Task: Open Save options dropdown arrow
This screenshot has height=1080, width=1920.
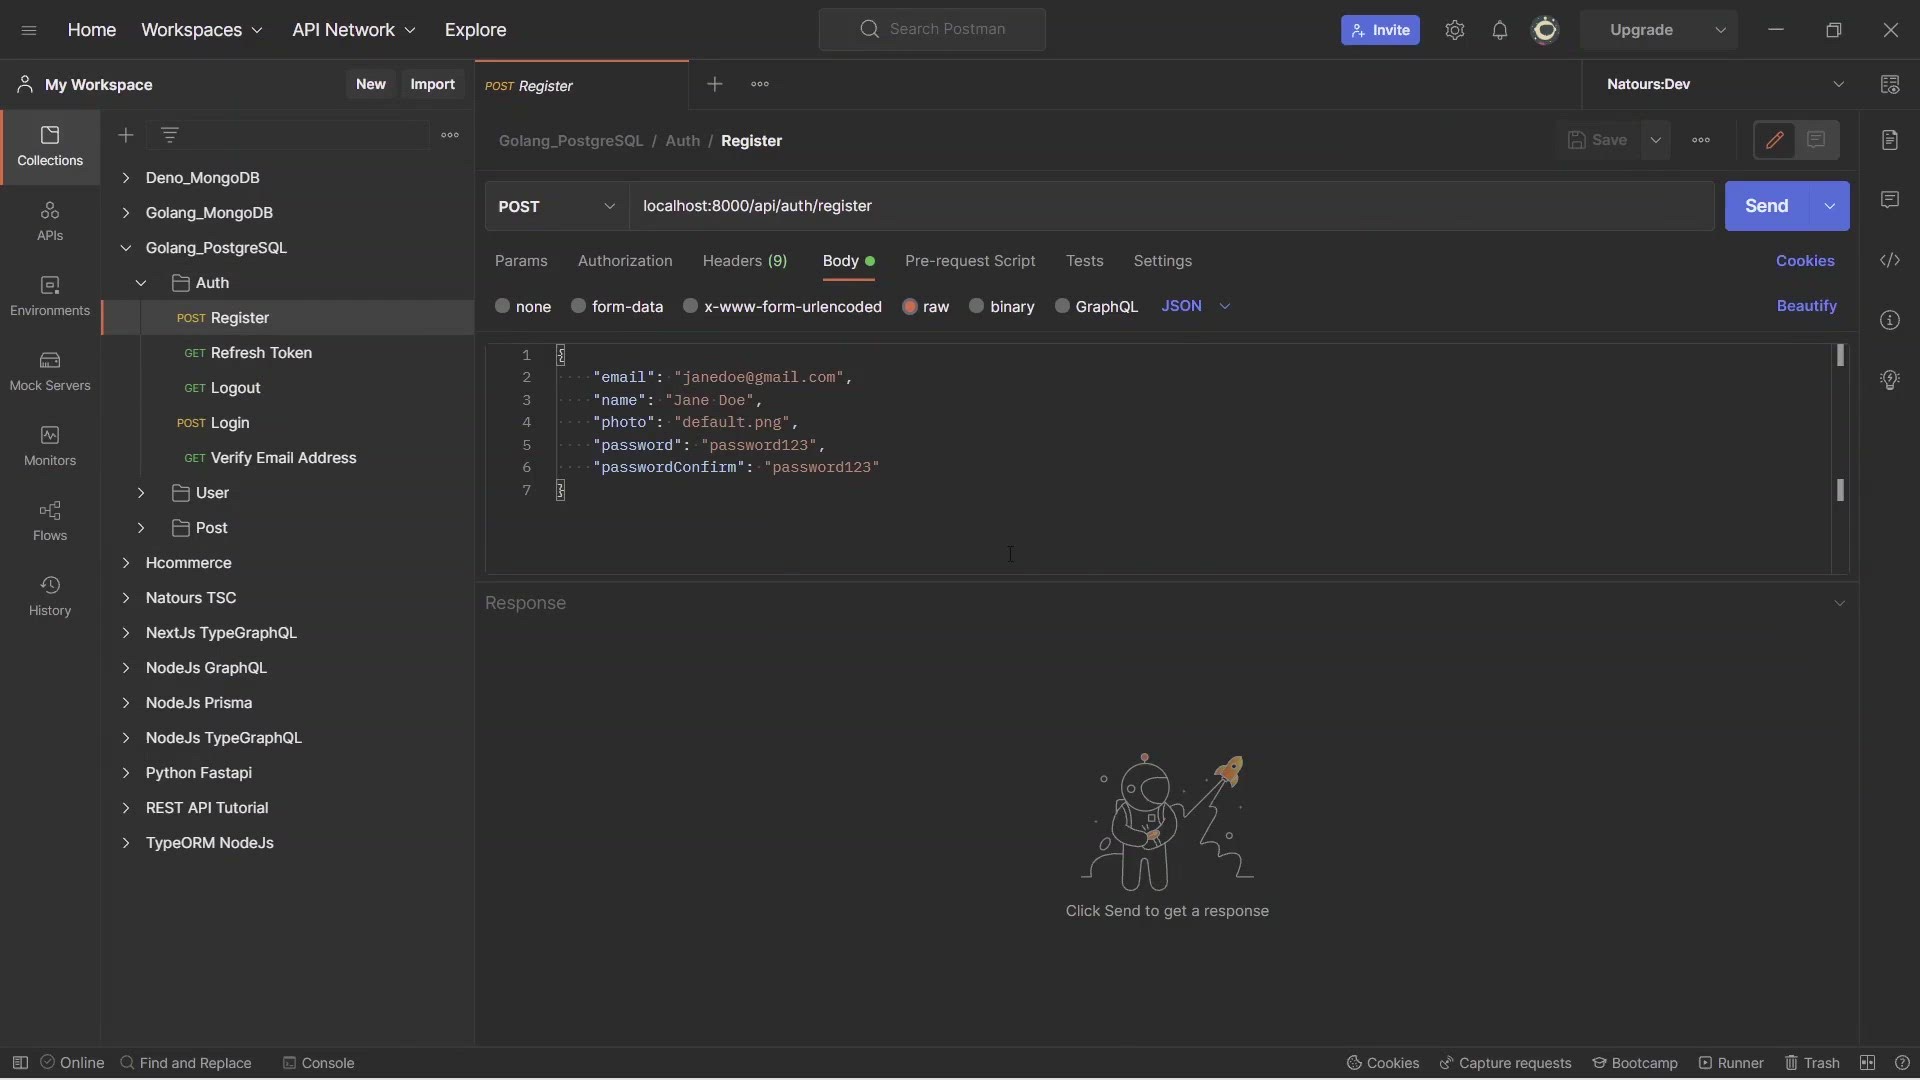Action: [1656, 141]
